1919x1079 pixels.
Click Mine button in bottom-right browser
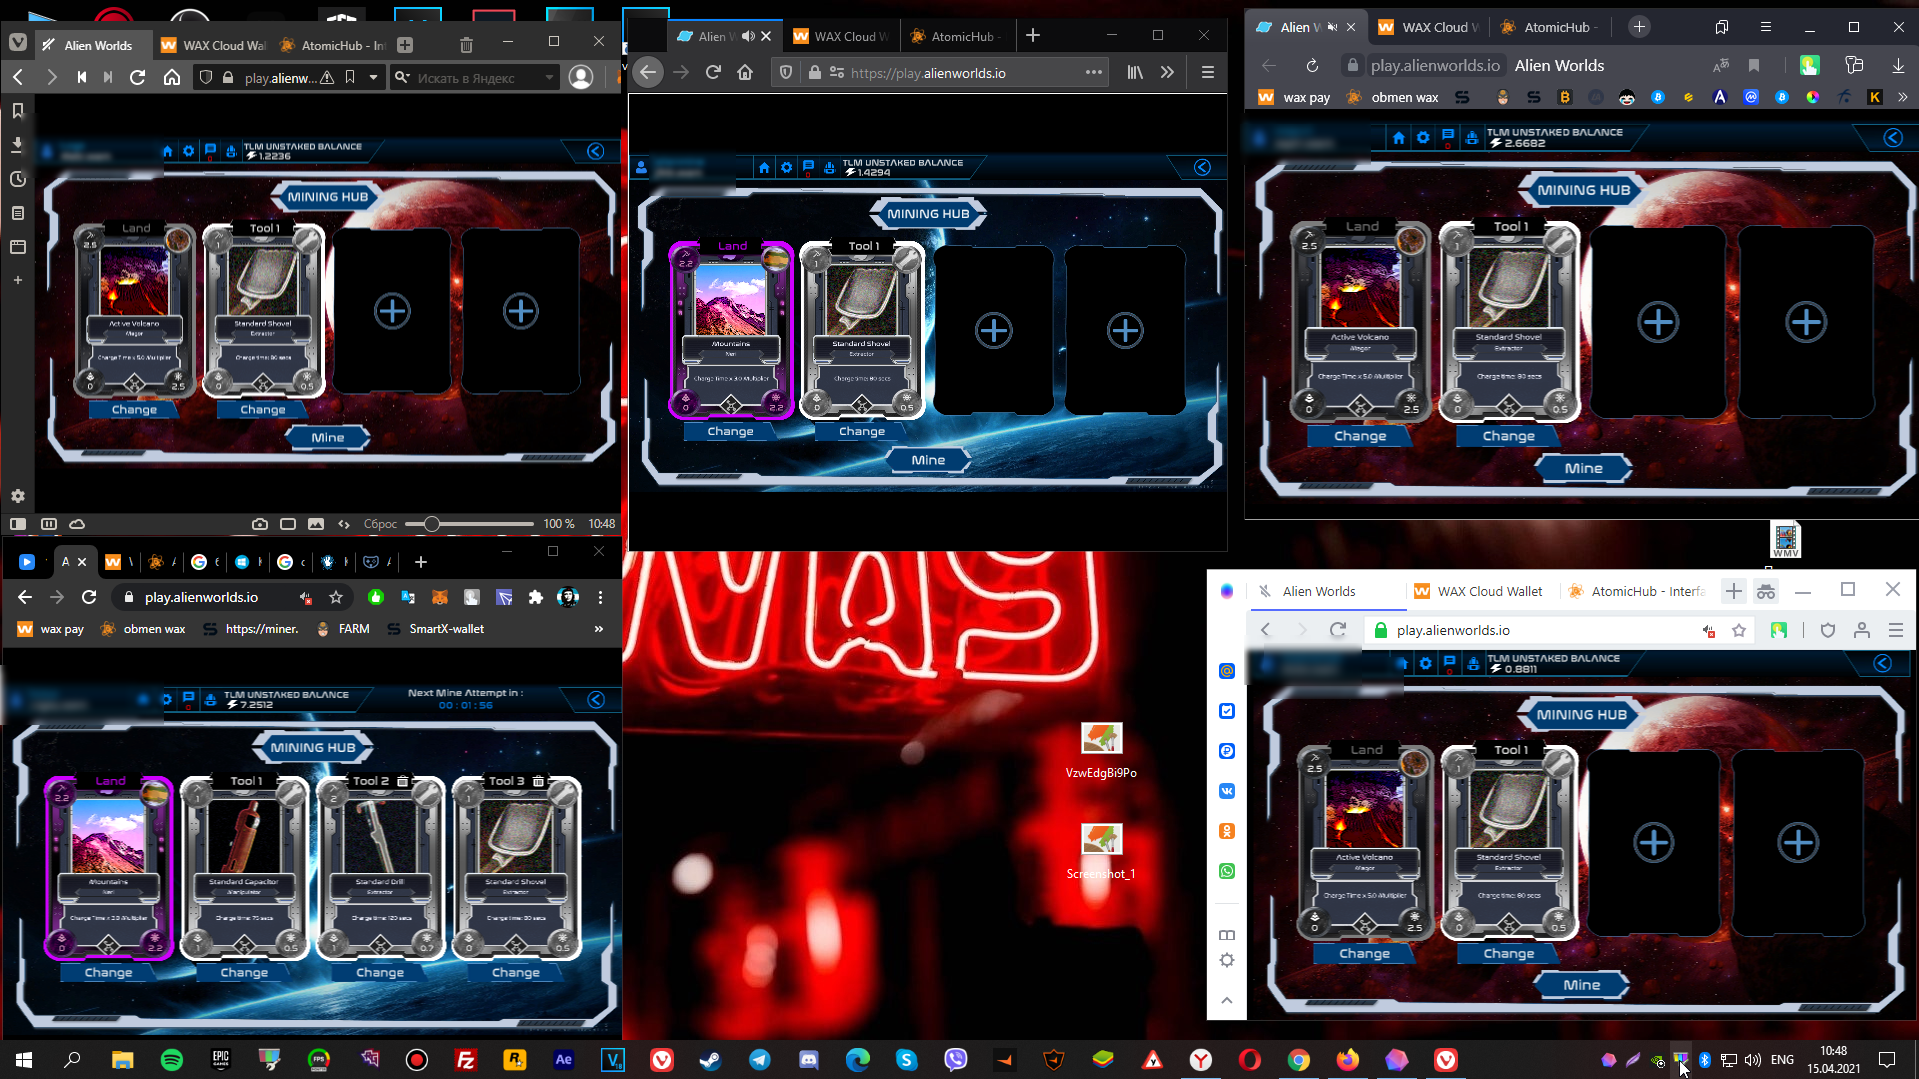[1582, 985]
